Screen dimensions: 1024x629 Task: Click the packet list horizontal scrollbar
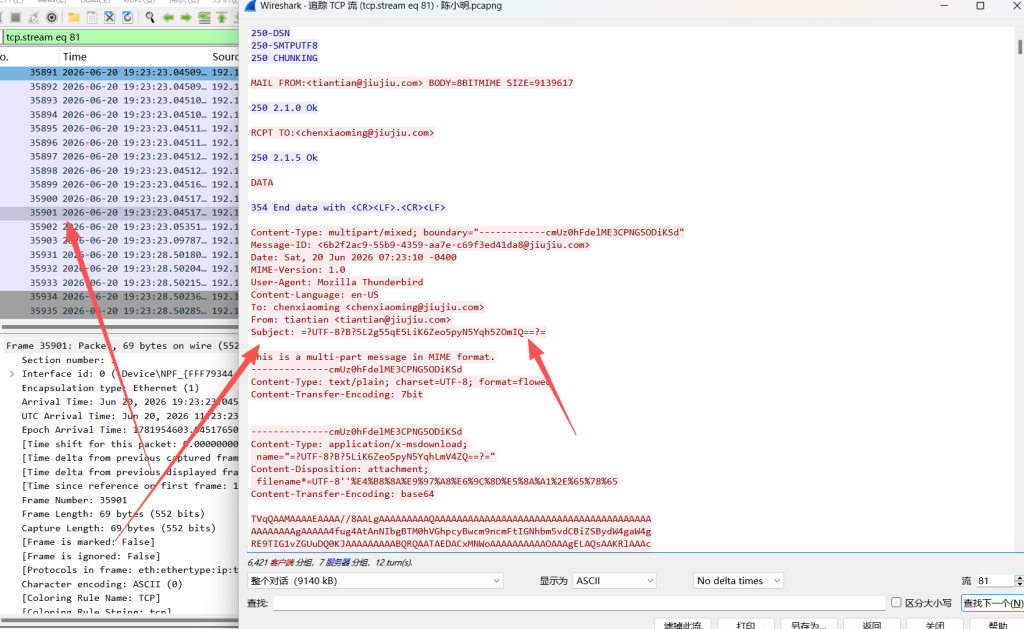(120, 327)
